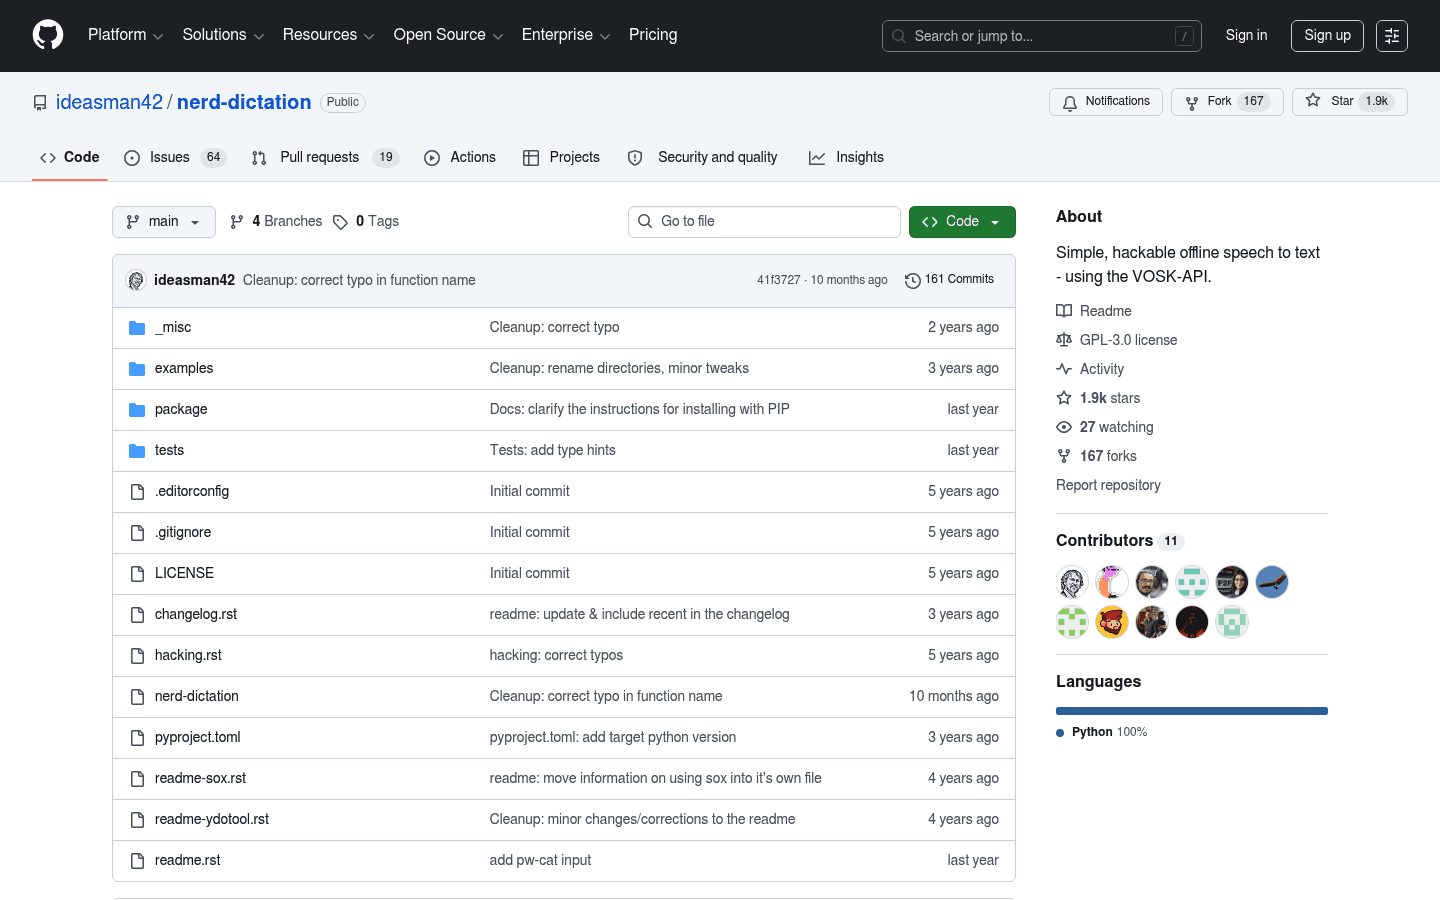Click the file icon beside pyproject.toml
The image size is (1440, 900).
click(137, 738)
